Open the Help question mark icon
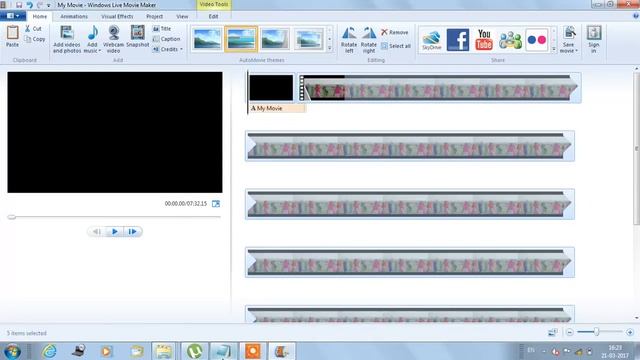This screenshot has height=360, width=640. click(x=636, y=16)
